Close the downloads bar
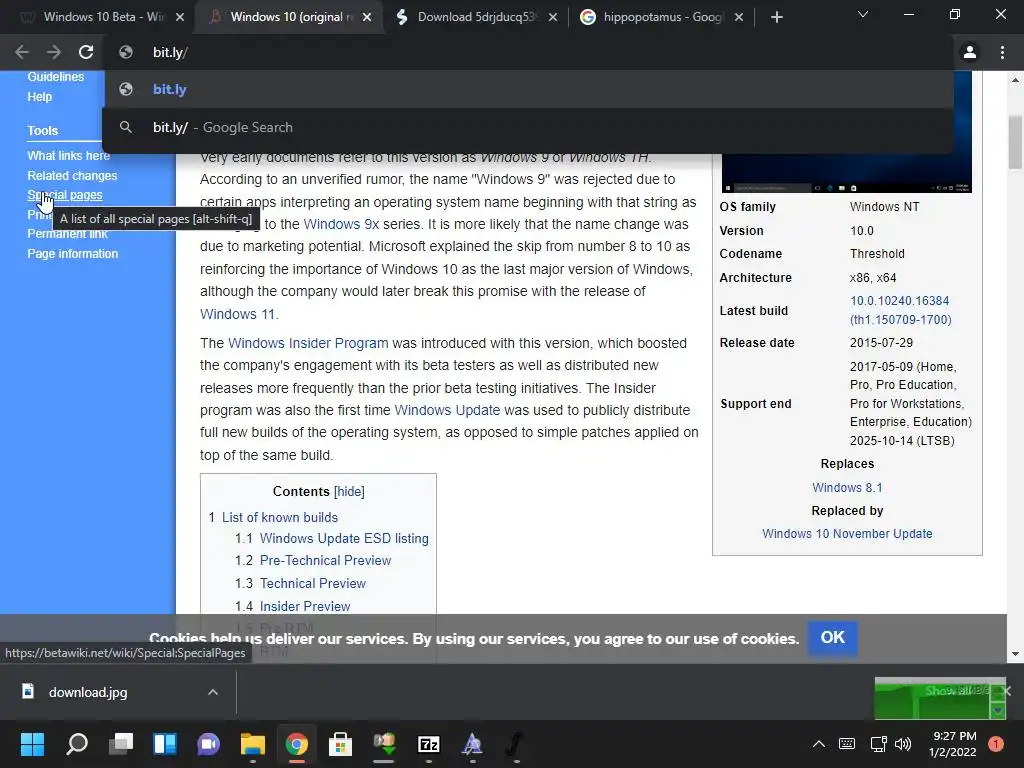Image resolution: width=1024 pixels, height=768 pixels. pyautogui.click(x=1006, y=691)
